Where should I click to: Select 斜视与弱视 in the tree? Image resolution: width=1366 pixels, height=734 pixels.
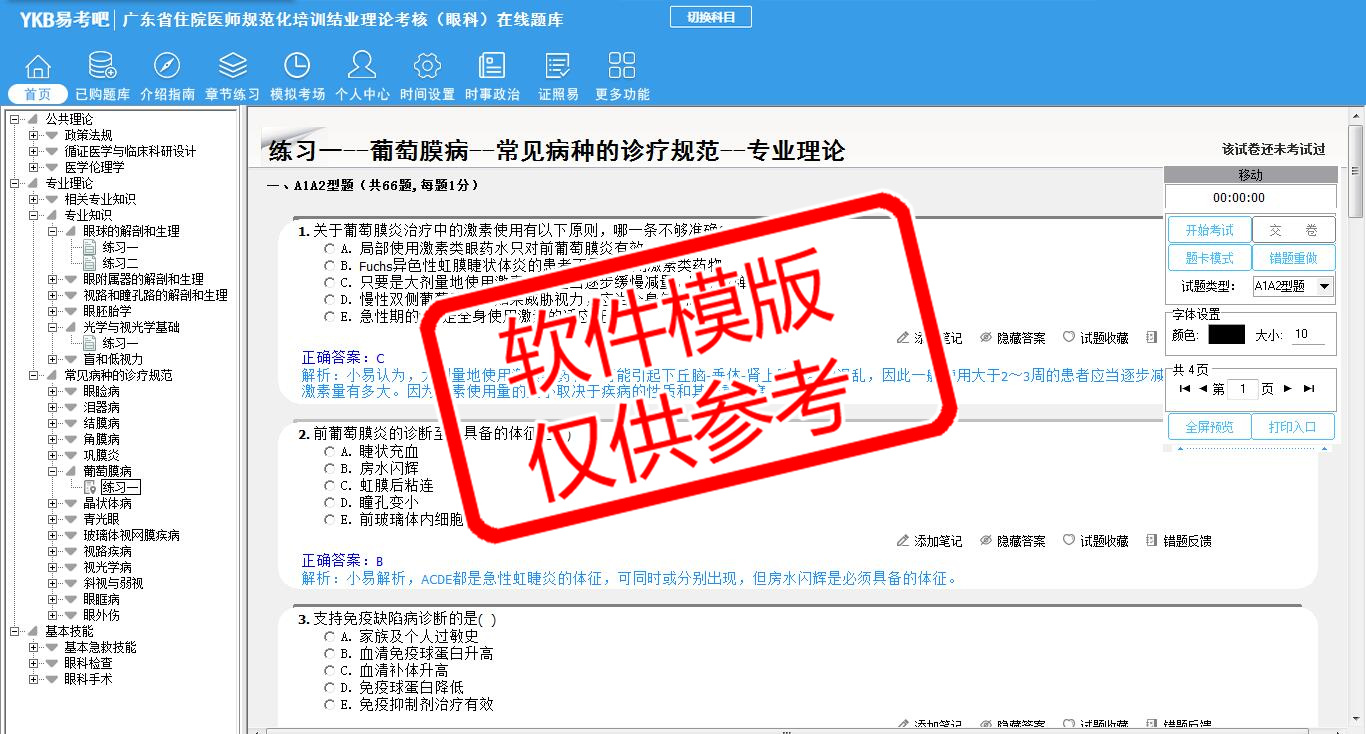point(114,583)
